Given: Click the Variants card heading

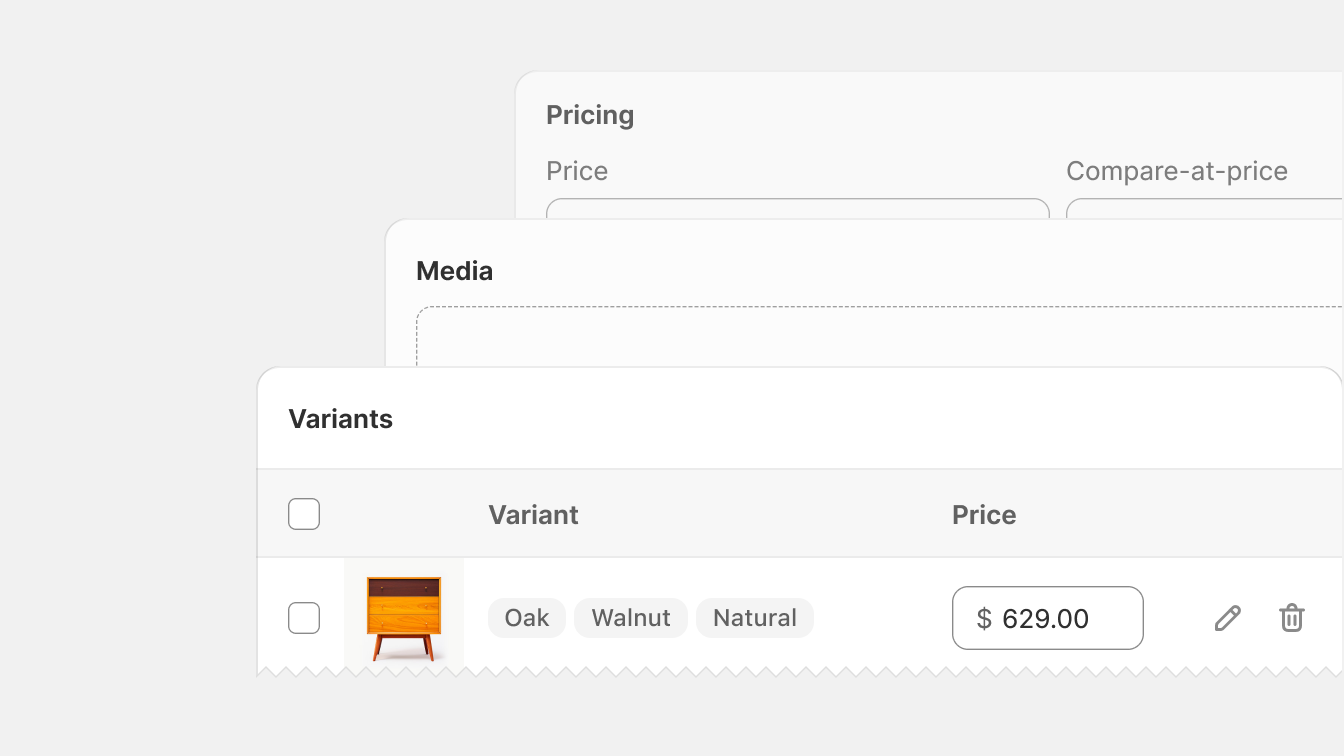Looking at the screenshot, I should pyautogui.click(x=340, y=418).
